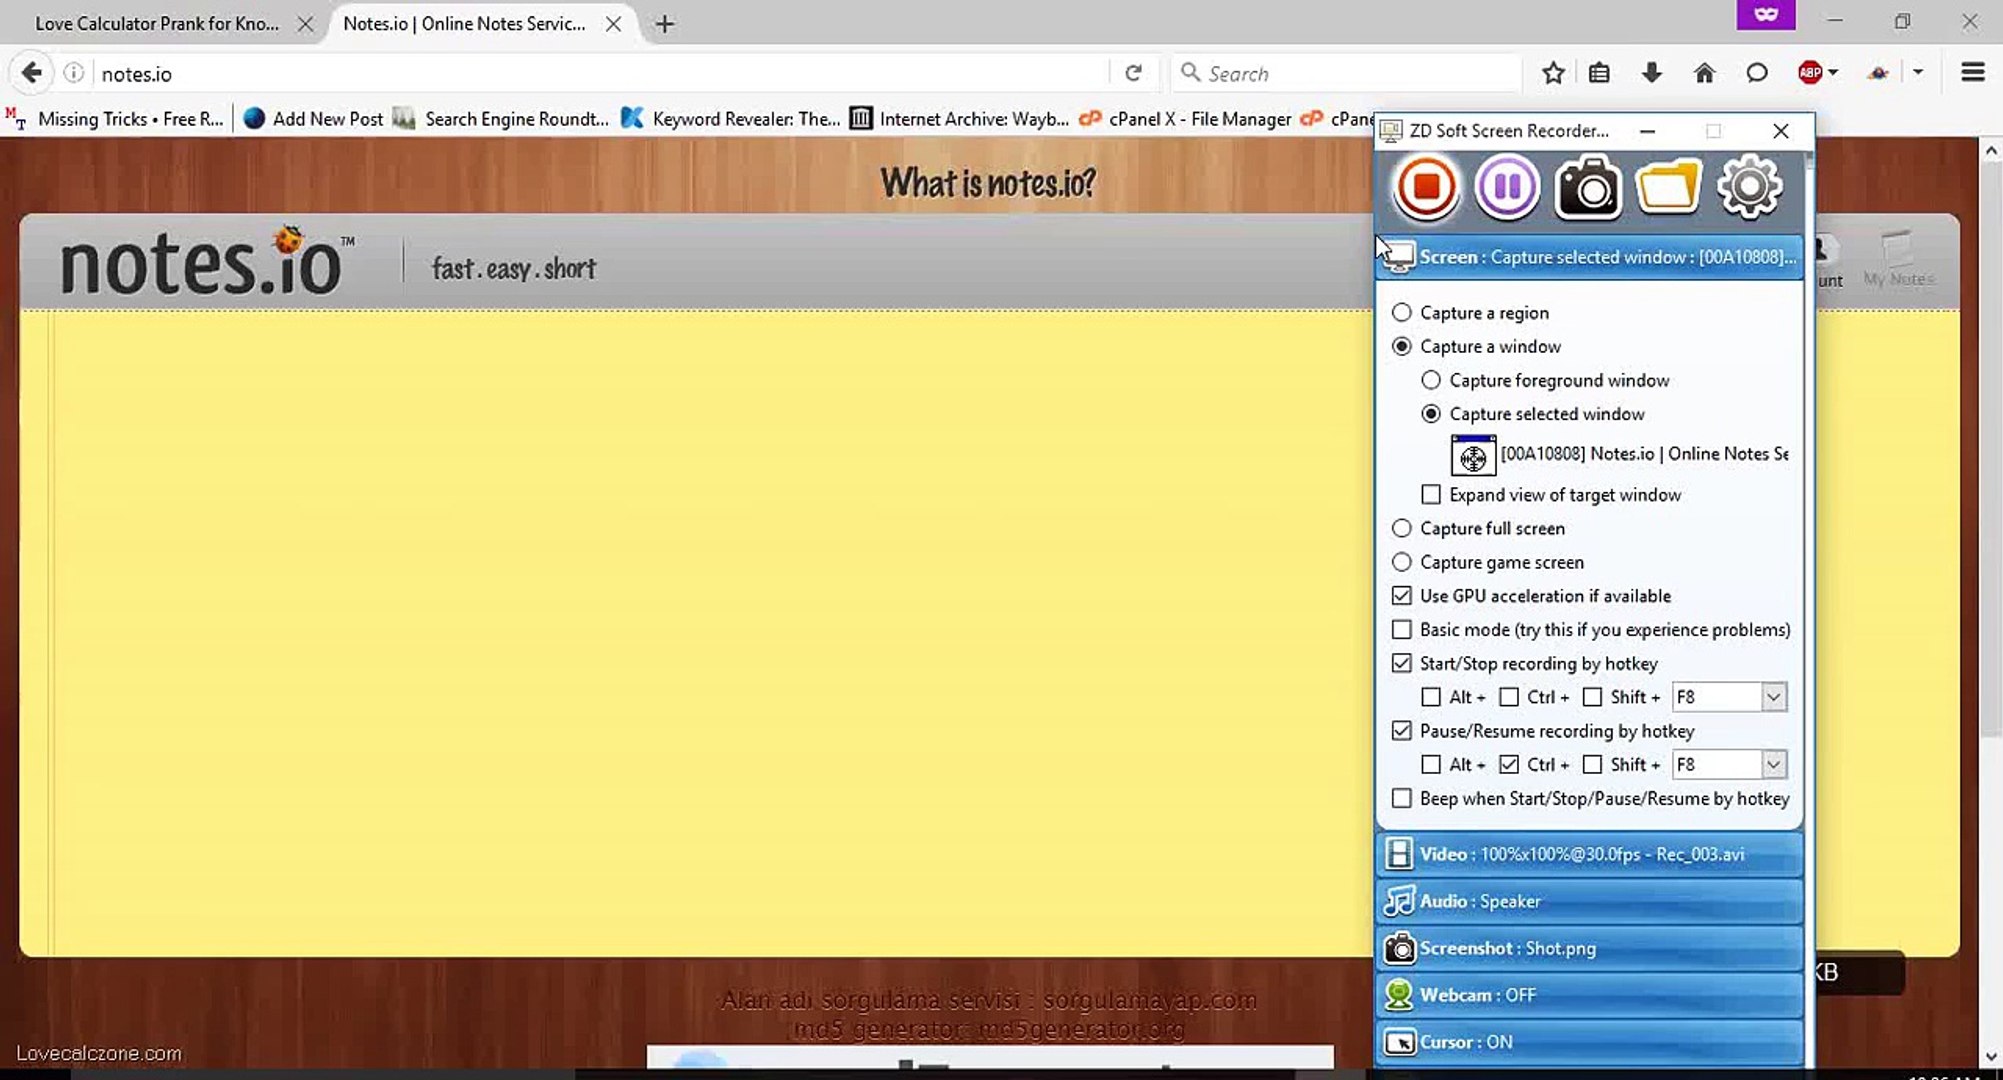This screenshot has height=1080, width=2003.
Task: Open Pause/Resume hotkey F8 dropdown
Action: point(1773,765)
